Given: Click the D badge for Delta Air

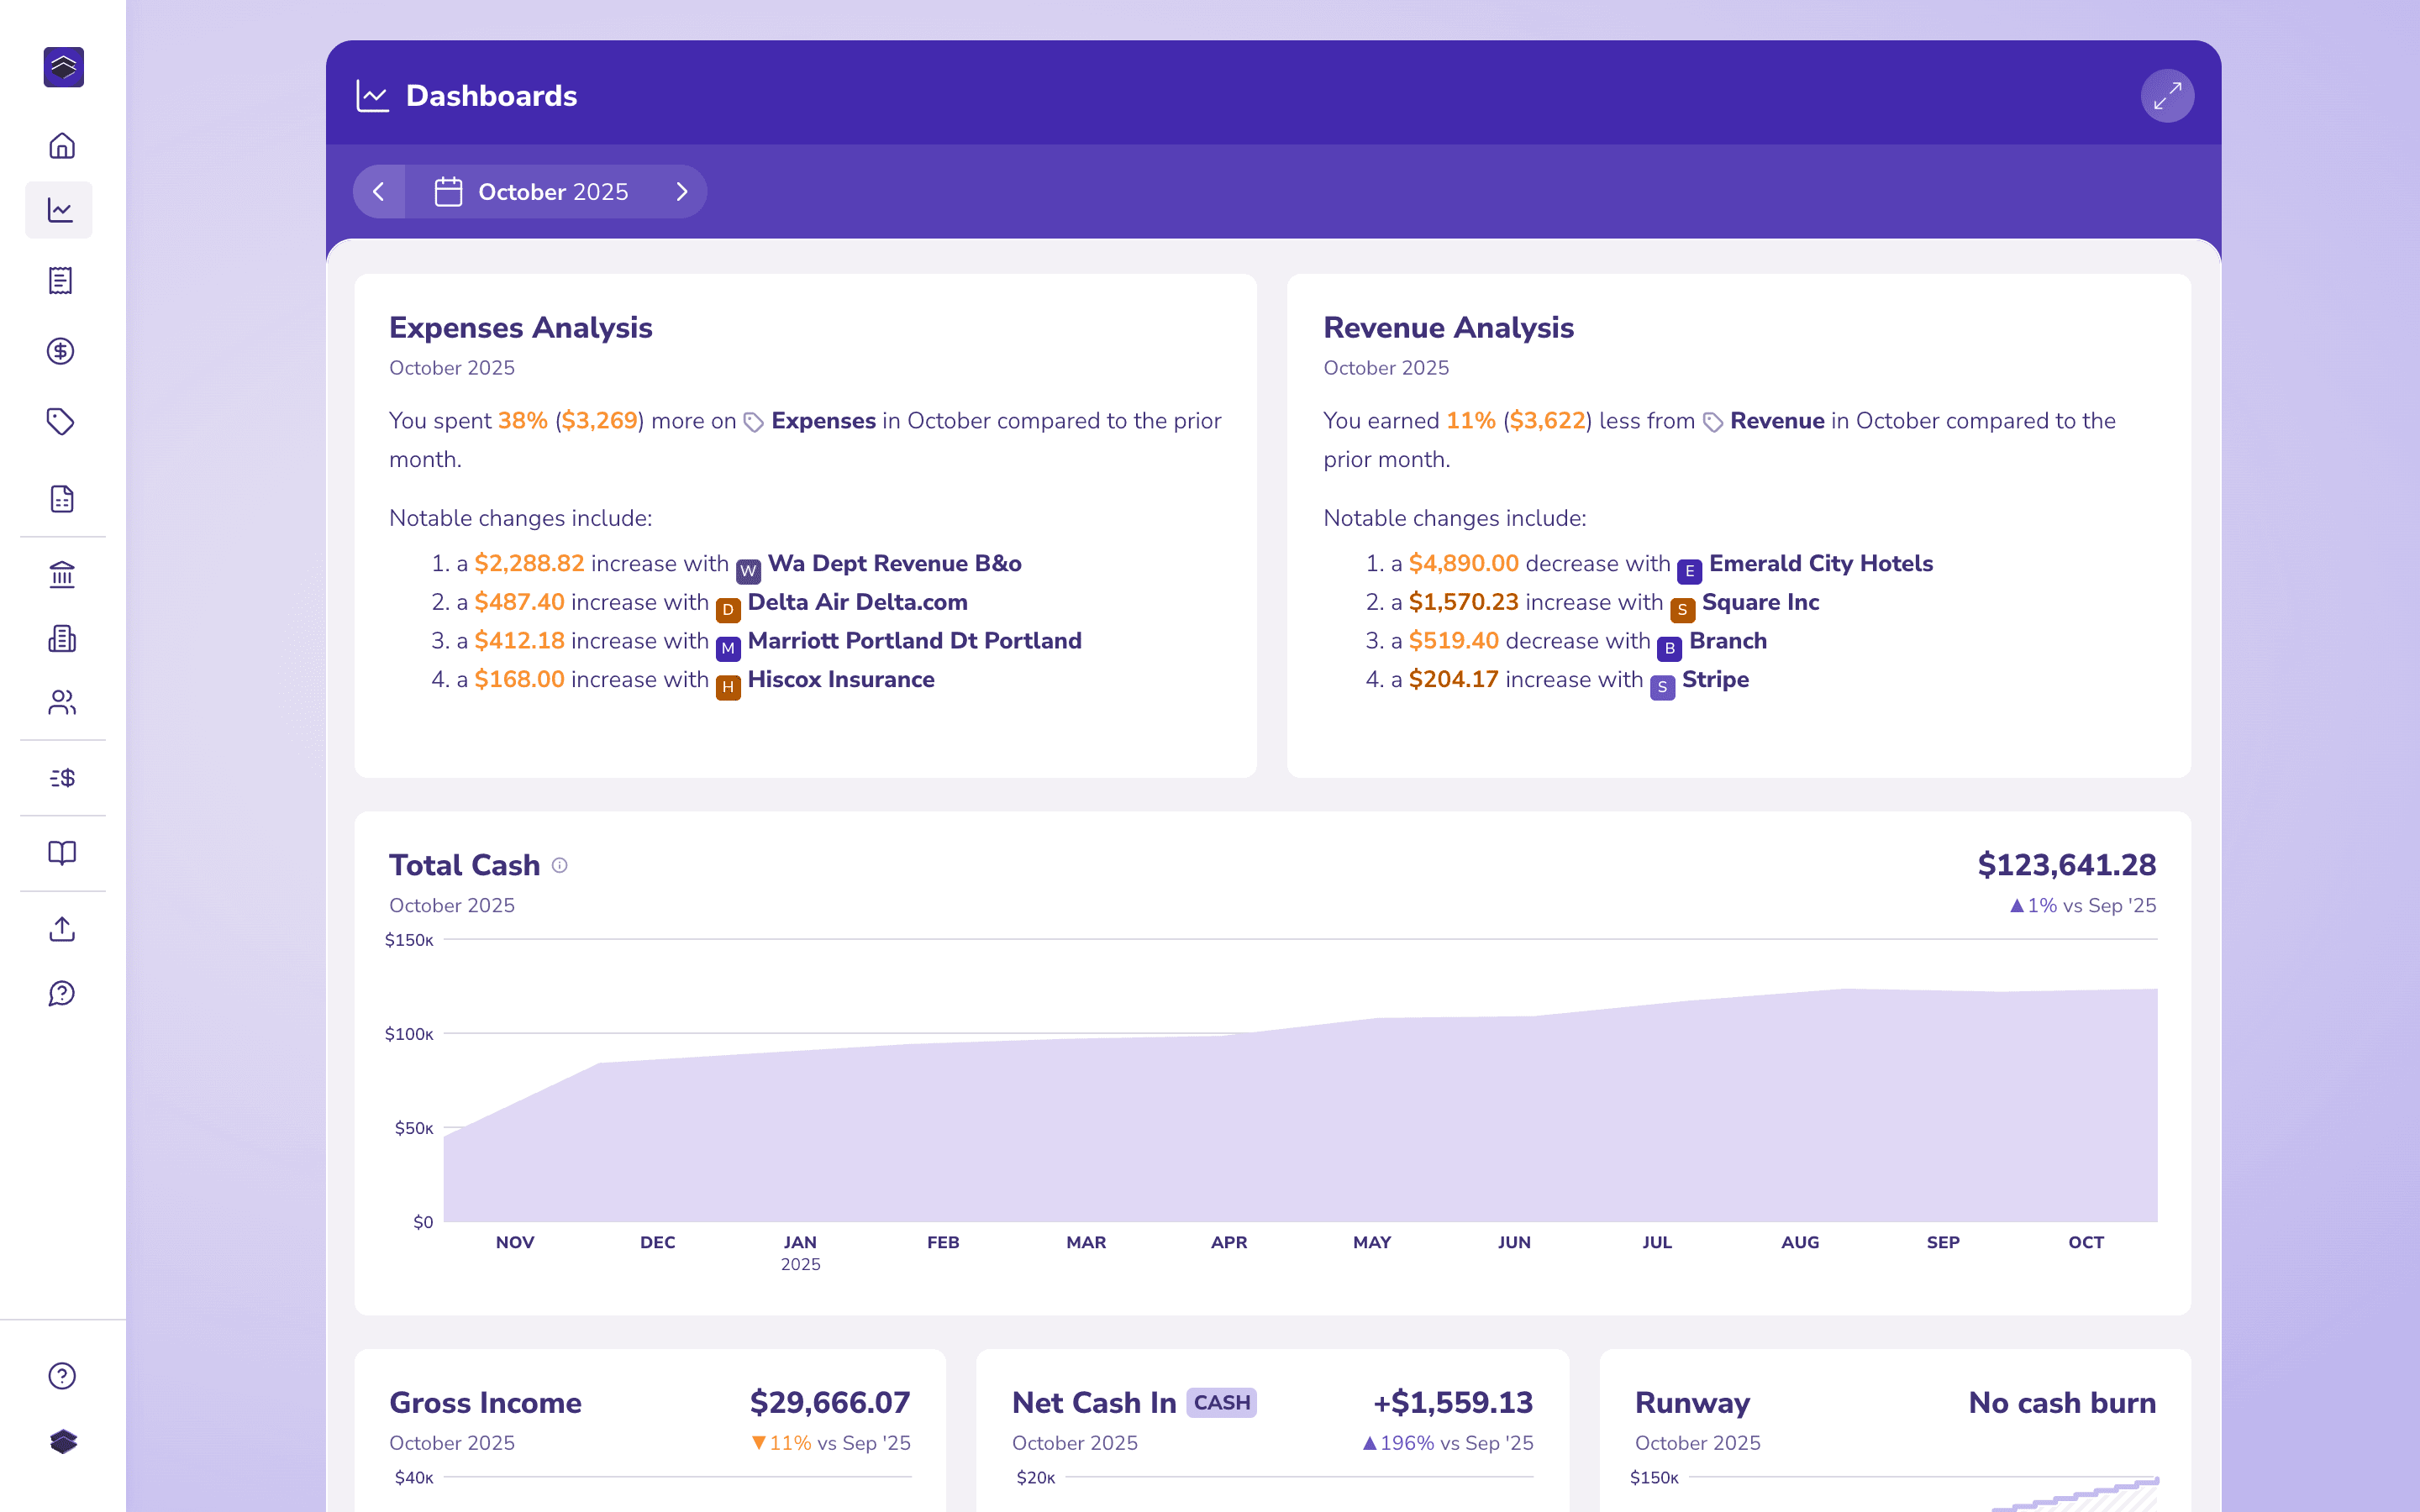Looking at the screenshot, I should point(728,609).
